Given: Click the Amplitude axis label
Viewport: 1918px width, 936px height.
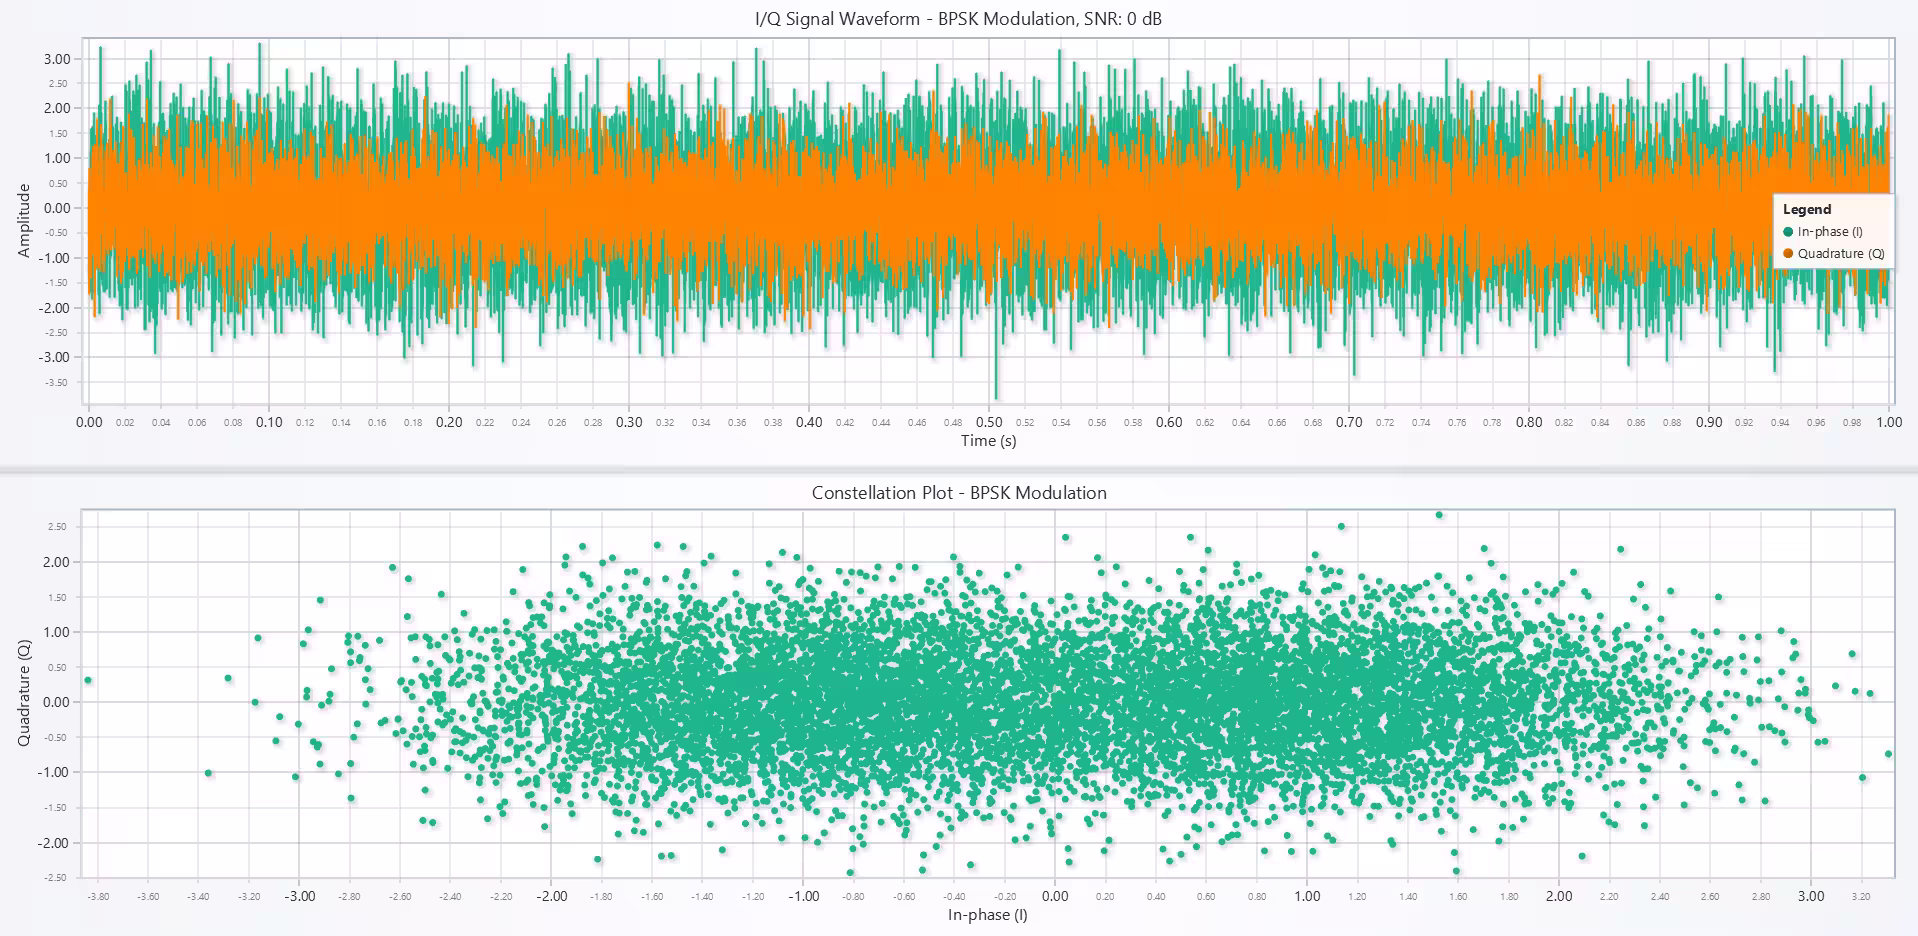Looking at the screenshot, I should (x=24, y=221).
